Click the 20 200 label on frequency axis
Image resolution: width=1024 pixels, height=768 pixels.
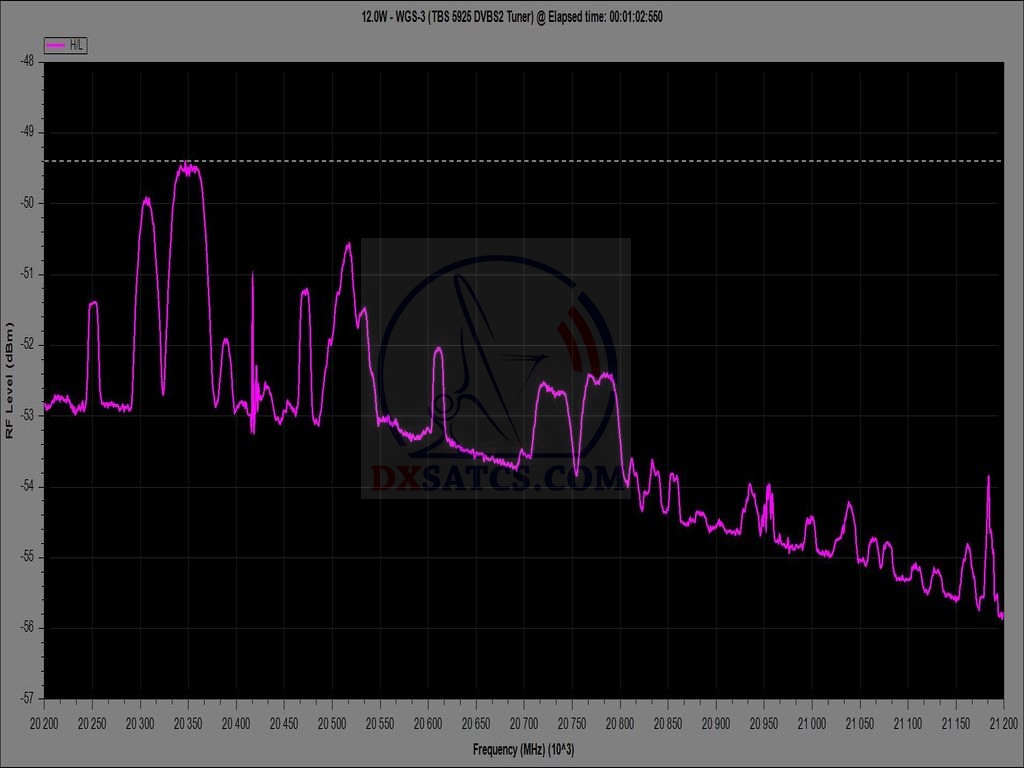tap(45, 721)
